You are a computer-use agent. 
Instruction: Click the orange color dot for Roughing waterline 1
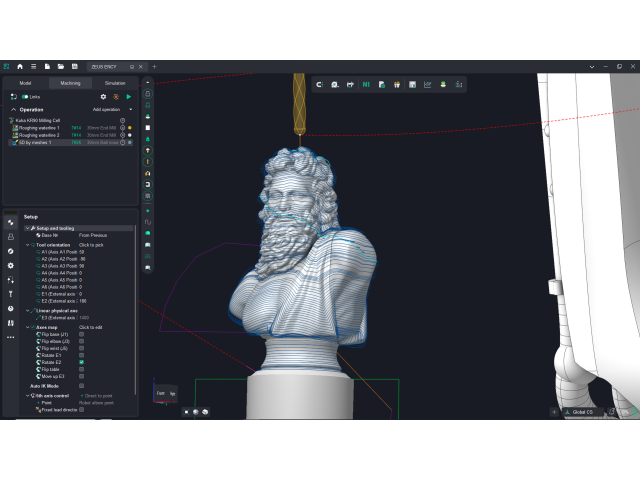pos(129,128)
